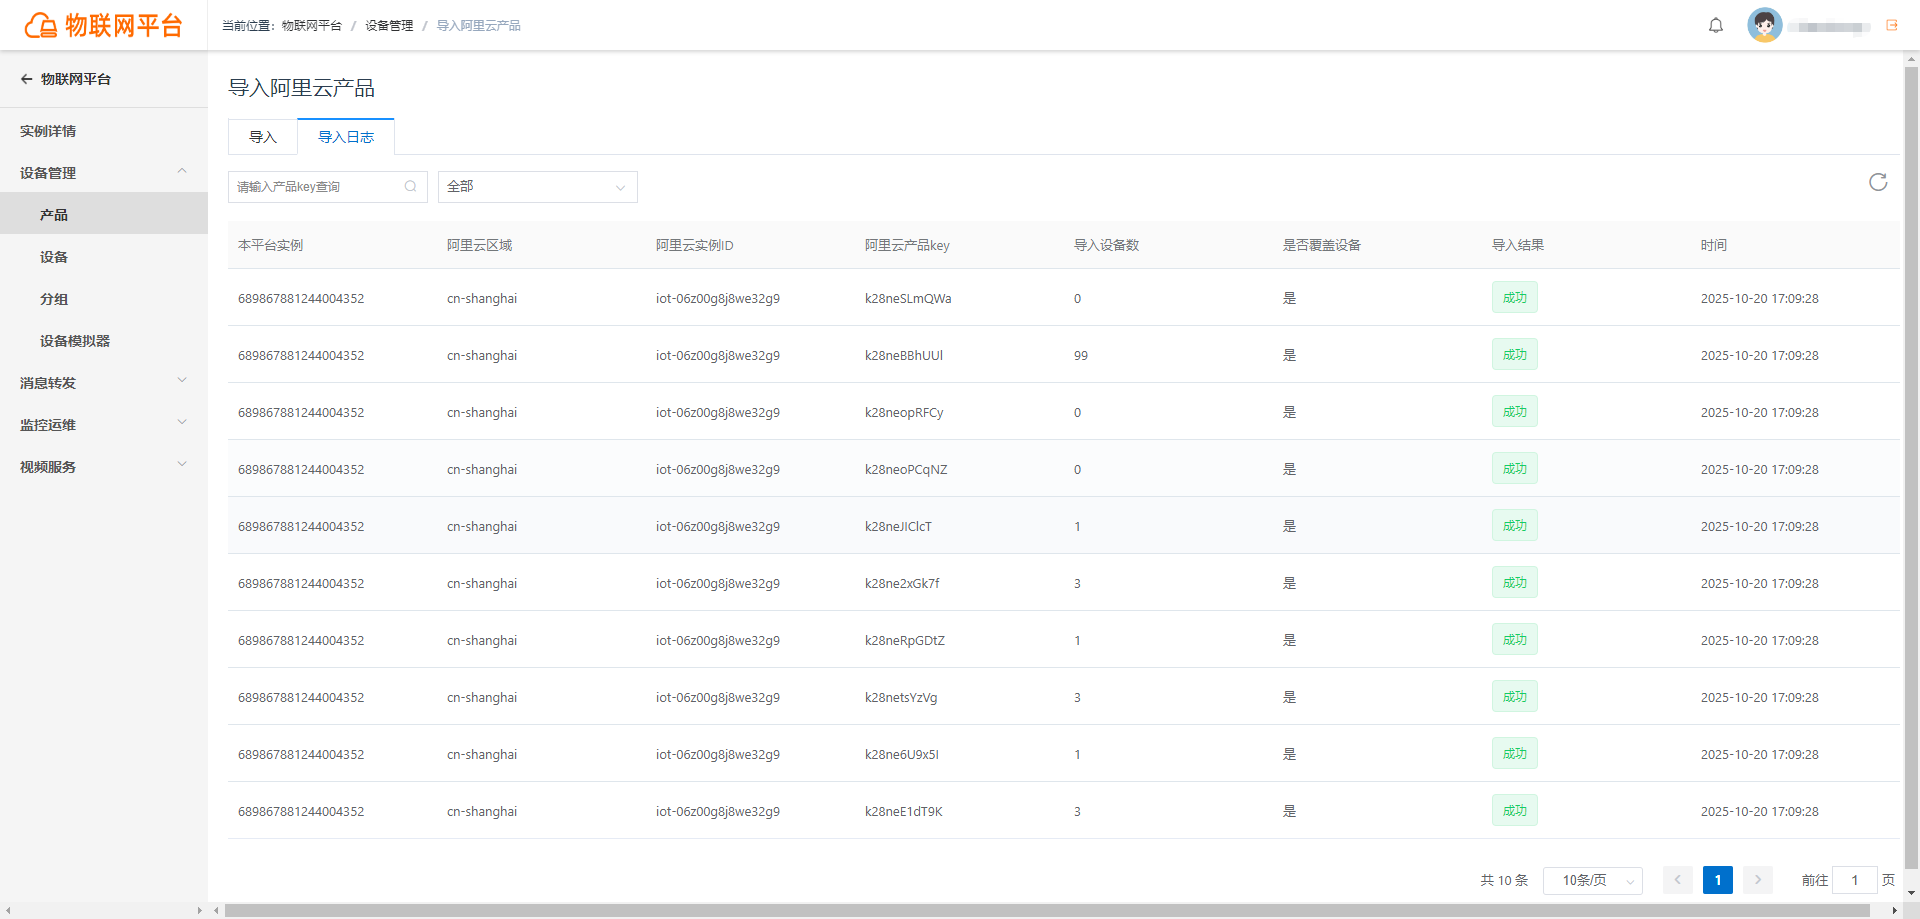Click the back arrow beside 物联网平台
Screen dimensions: 1920x919
[x=27, y=79]
